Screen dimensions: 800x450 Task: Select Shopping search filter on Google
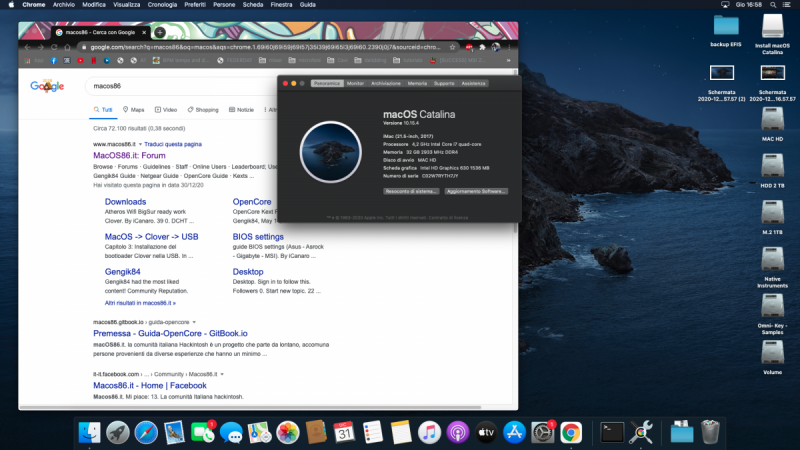point(203,110)
